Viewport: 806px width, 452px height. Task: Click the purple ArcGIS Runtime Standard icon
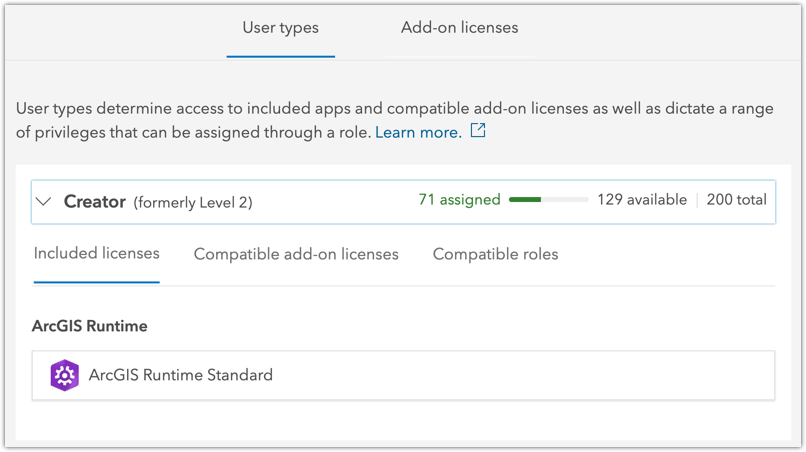point(64,375)
